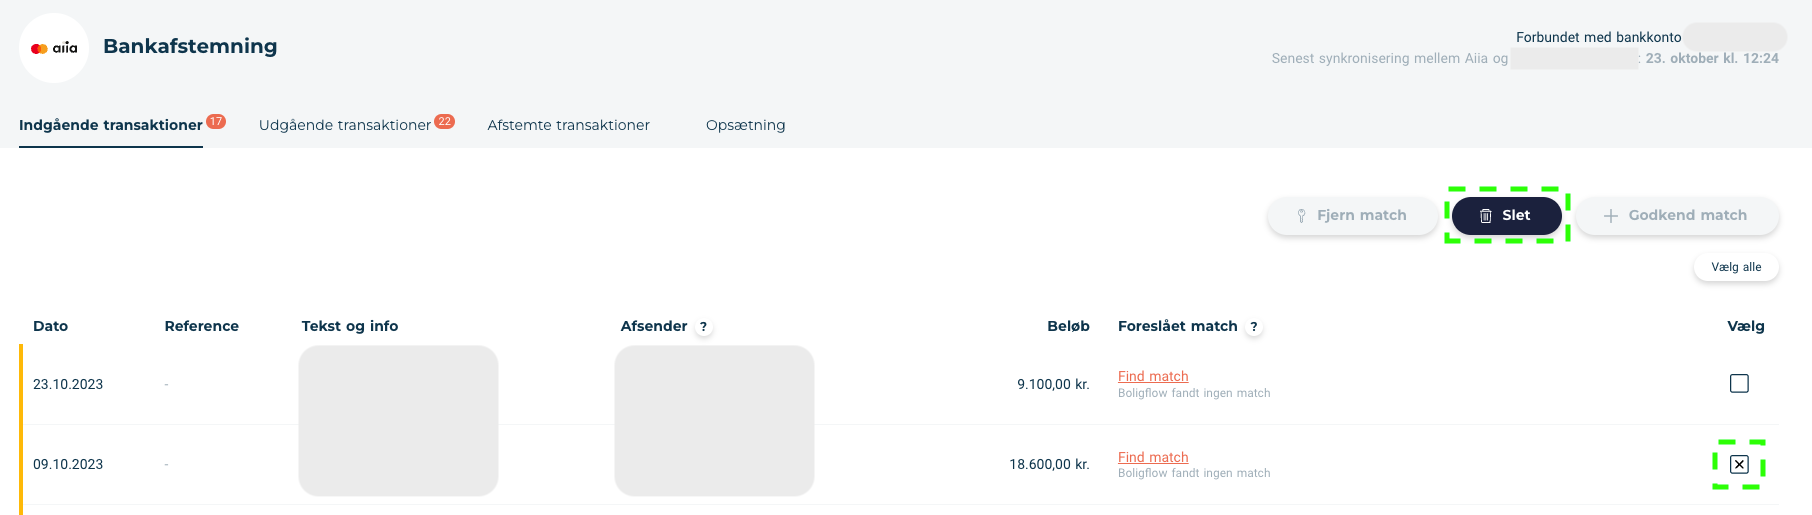Click the trash icon on Slet button
1812x515 pixels.
[x=1486, y=216]
